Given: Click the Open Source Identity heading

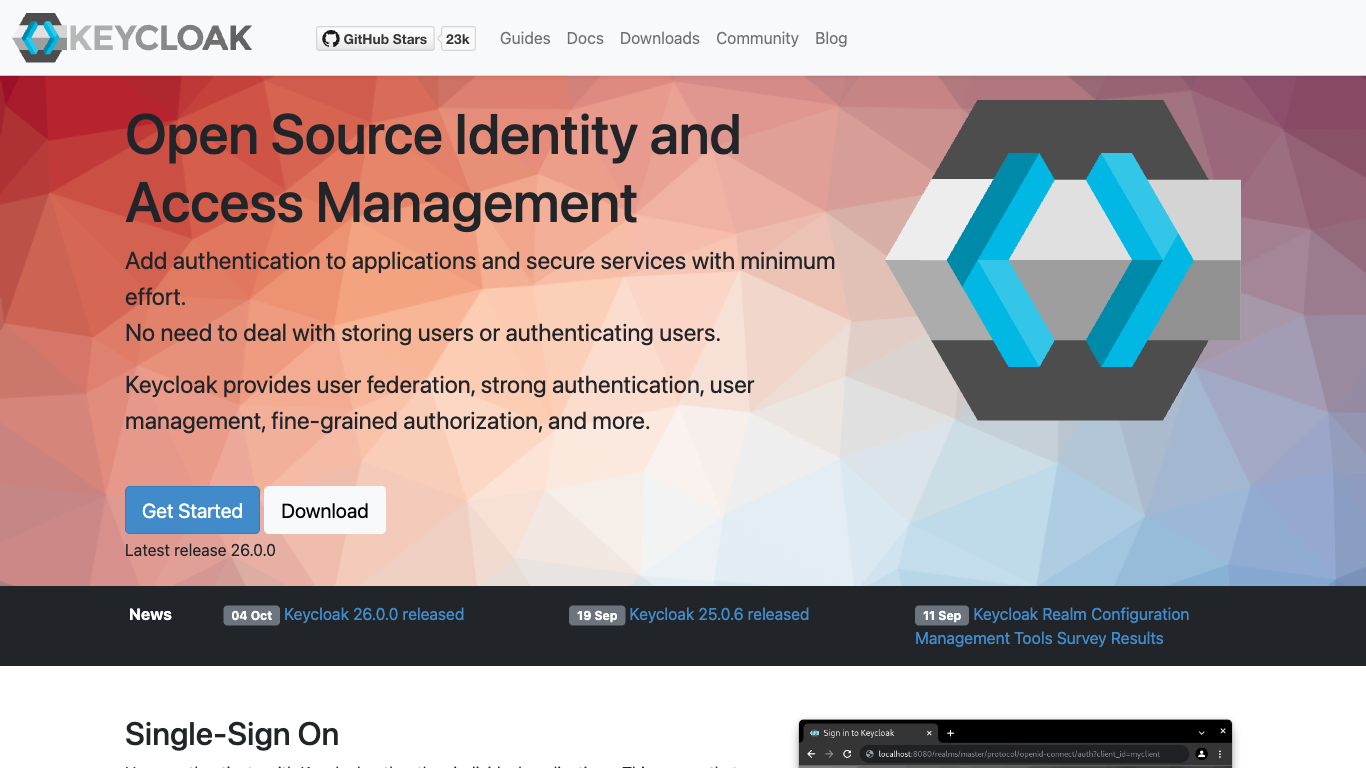Looking at the screenshot, I should tap(433, 168).
